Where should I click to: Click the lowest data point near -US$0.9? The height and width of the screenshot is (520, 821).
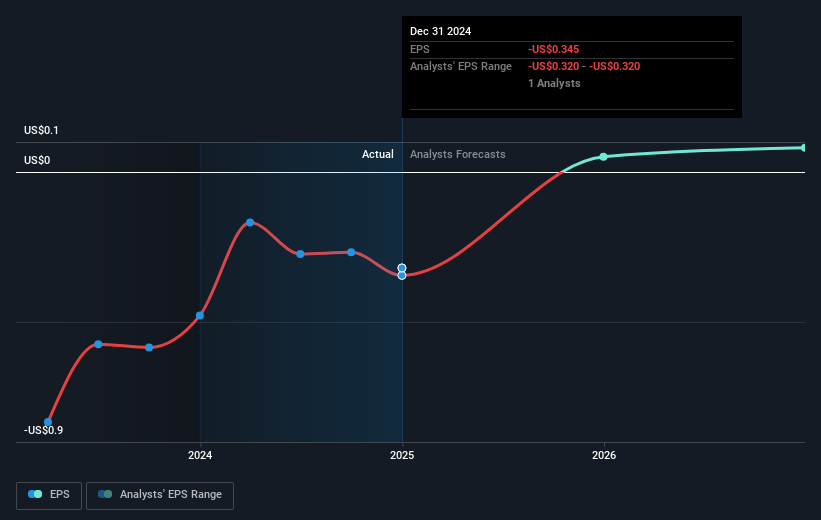pyautogui.click(x=48, y=422)
